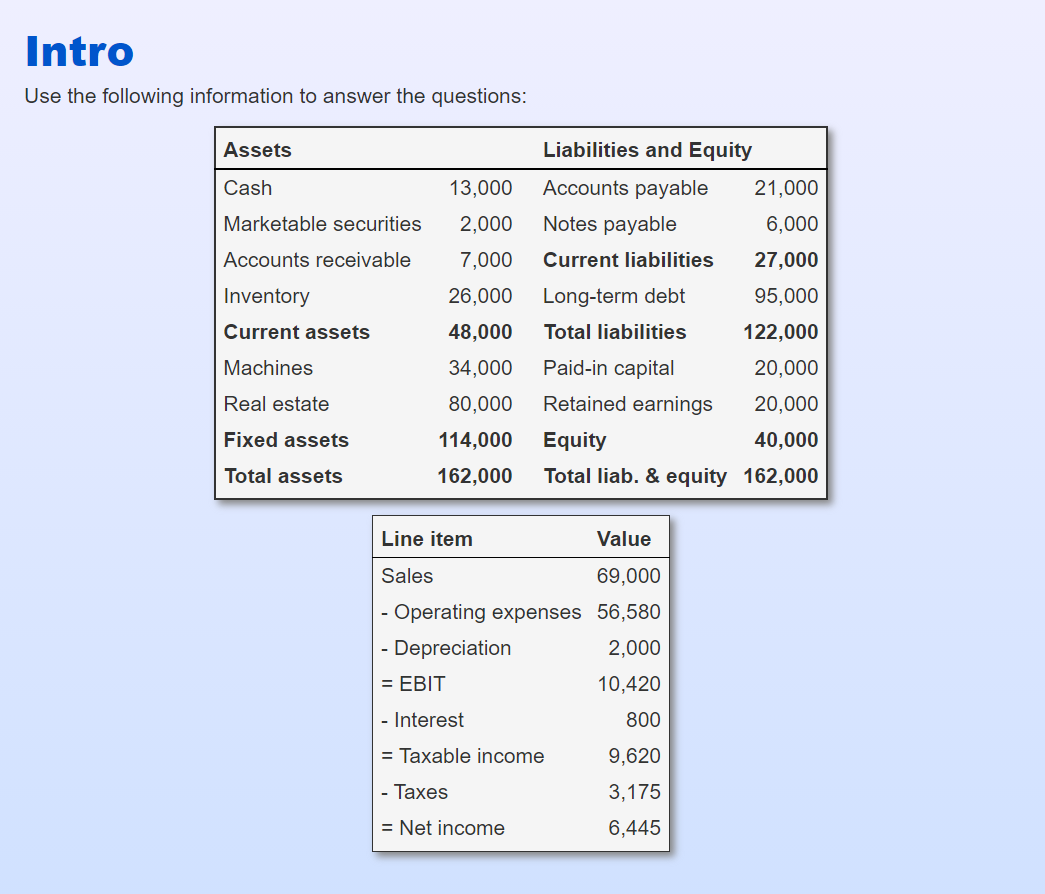
Task: Select the Marketable securities label
Action: tap(322, 224)
